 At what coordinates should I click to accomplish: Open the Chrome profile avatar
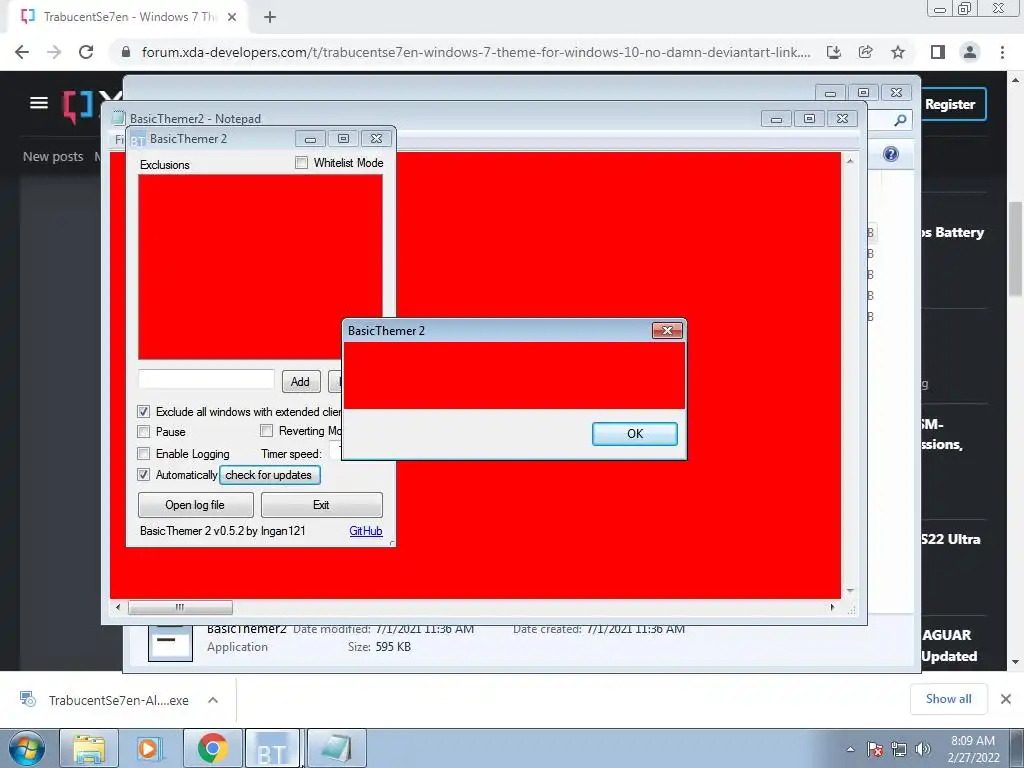[970, 52]
